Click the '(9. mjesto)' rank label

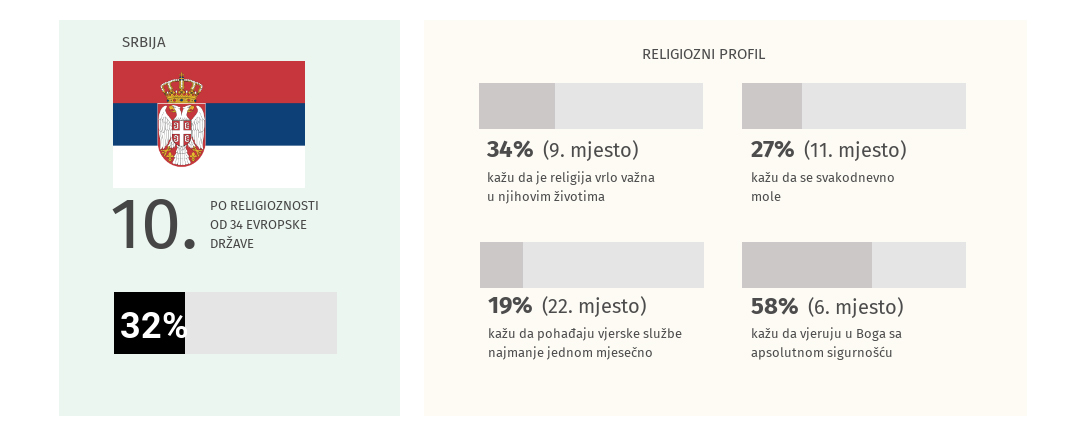590,150
